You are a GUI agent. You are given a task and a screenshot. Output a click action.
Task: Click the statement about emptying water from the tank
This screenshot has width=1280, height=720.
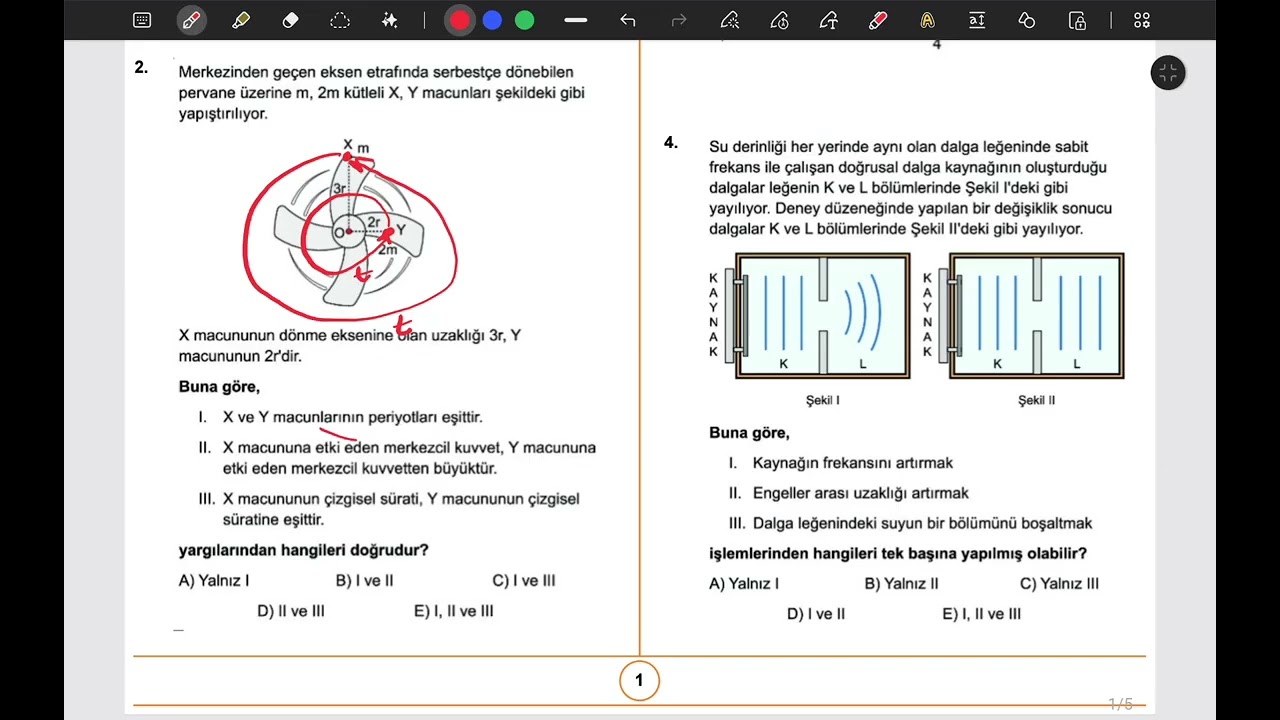point(922,523)
